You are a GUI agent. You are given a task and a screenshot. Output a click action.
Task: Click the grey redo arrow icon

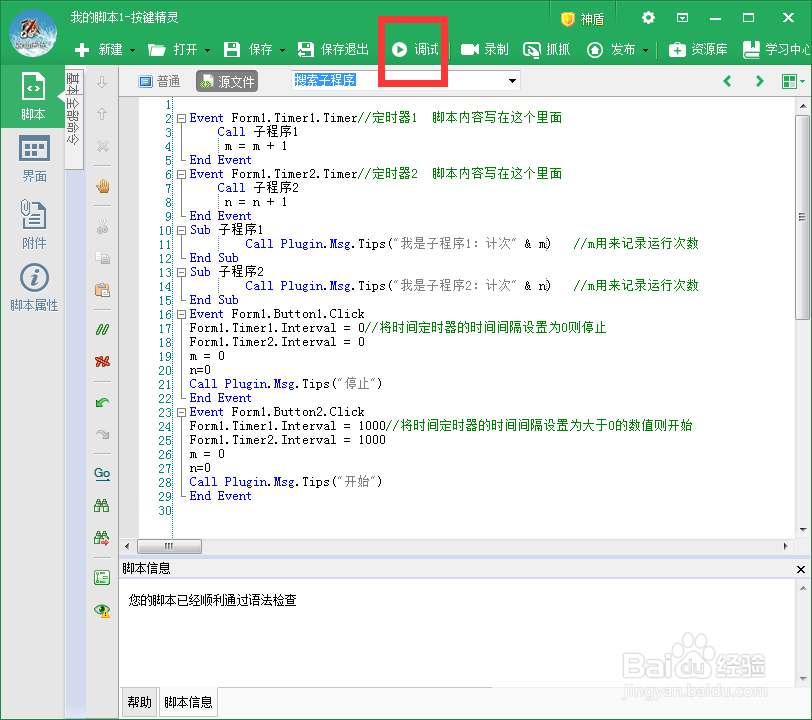click(103, 434)
